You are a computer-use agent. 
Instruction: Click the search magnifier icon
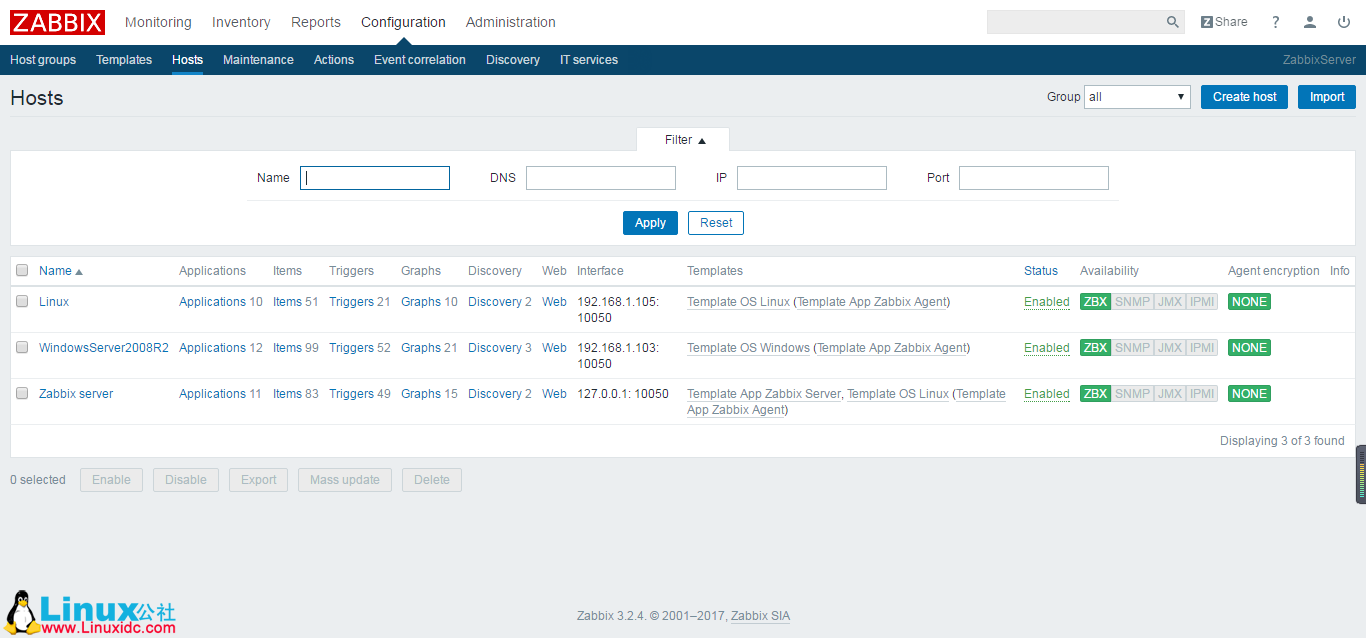coord(1172,21)
